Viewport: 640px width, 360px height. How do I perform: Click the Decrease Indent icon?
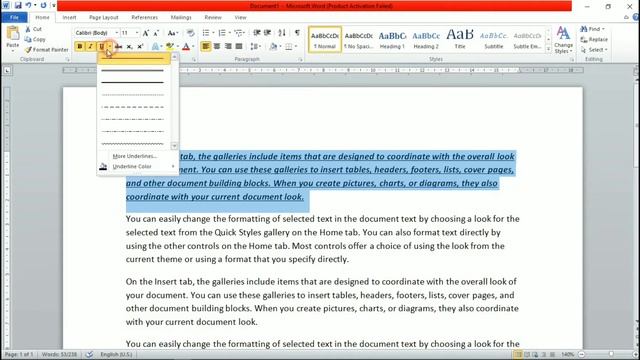257,33
